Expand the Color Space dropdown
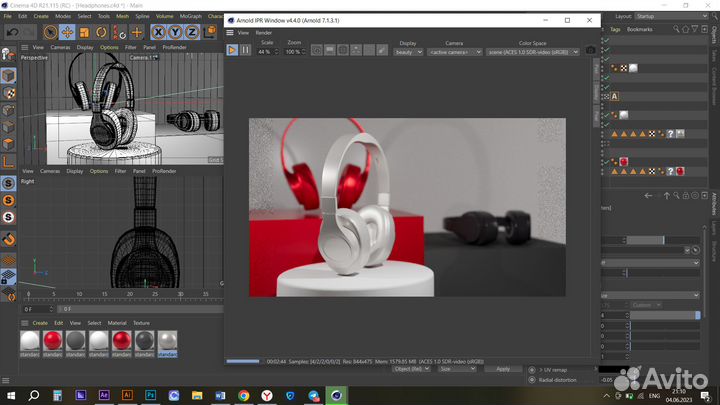The image size is (720, 405). click(533, 51)
